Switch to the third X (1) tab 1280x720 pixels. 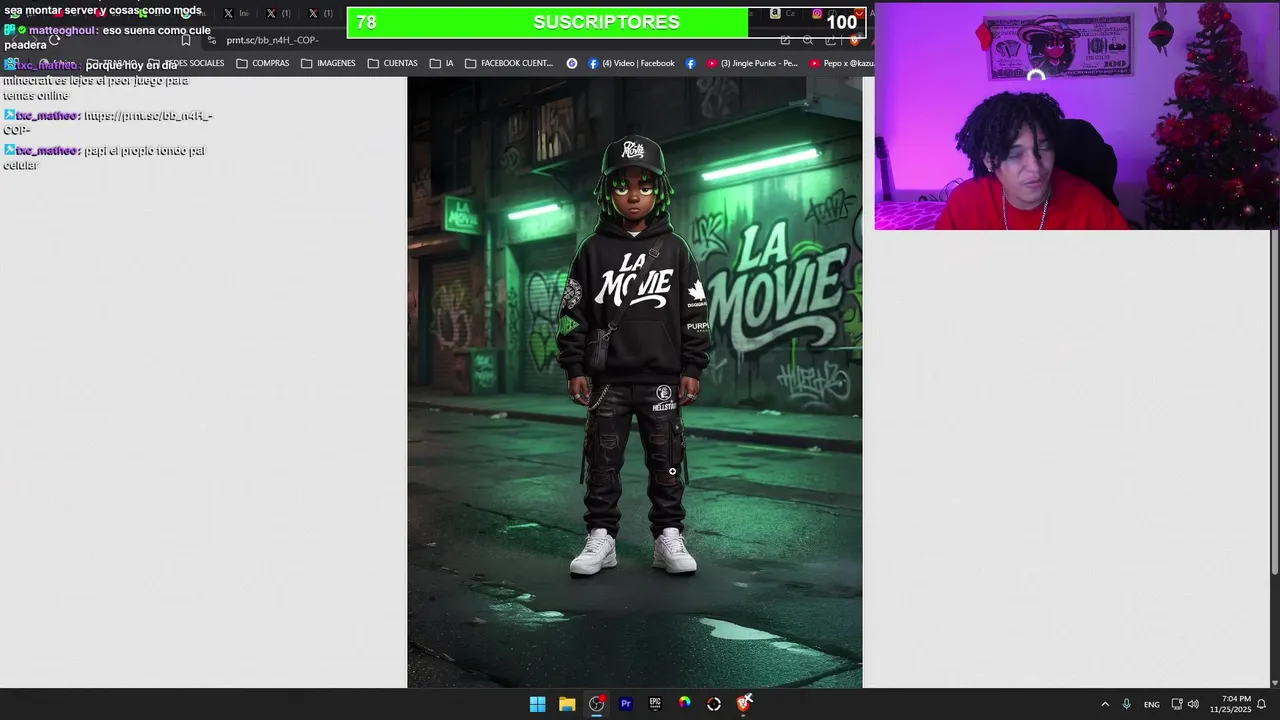pos(321,13)
